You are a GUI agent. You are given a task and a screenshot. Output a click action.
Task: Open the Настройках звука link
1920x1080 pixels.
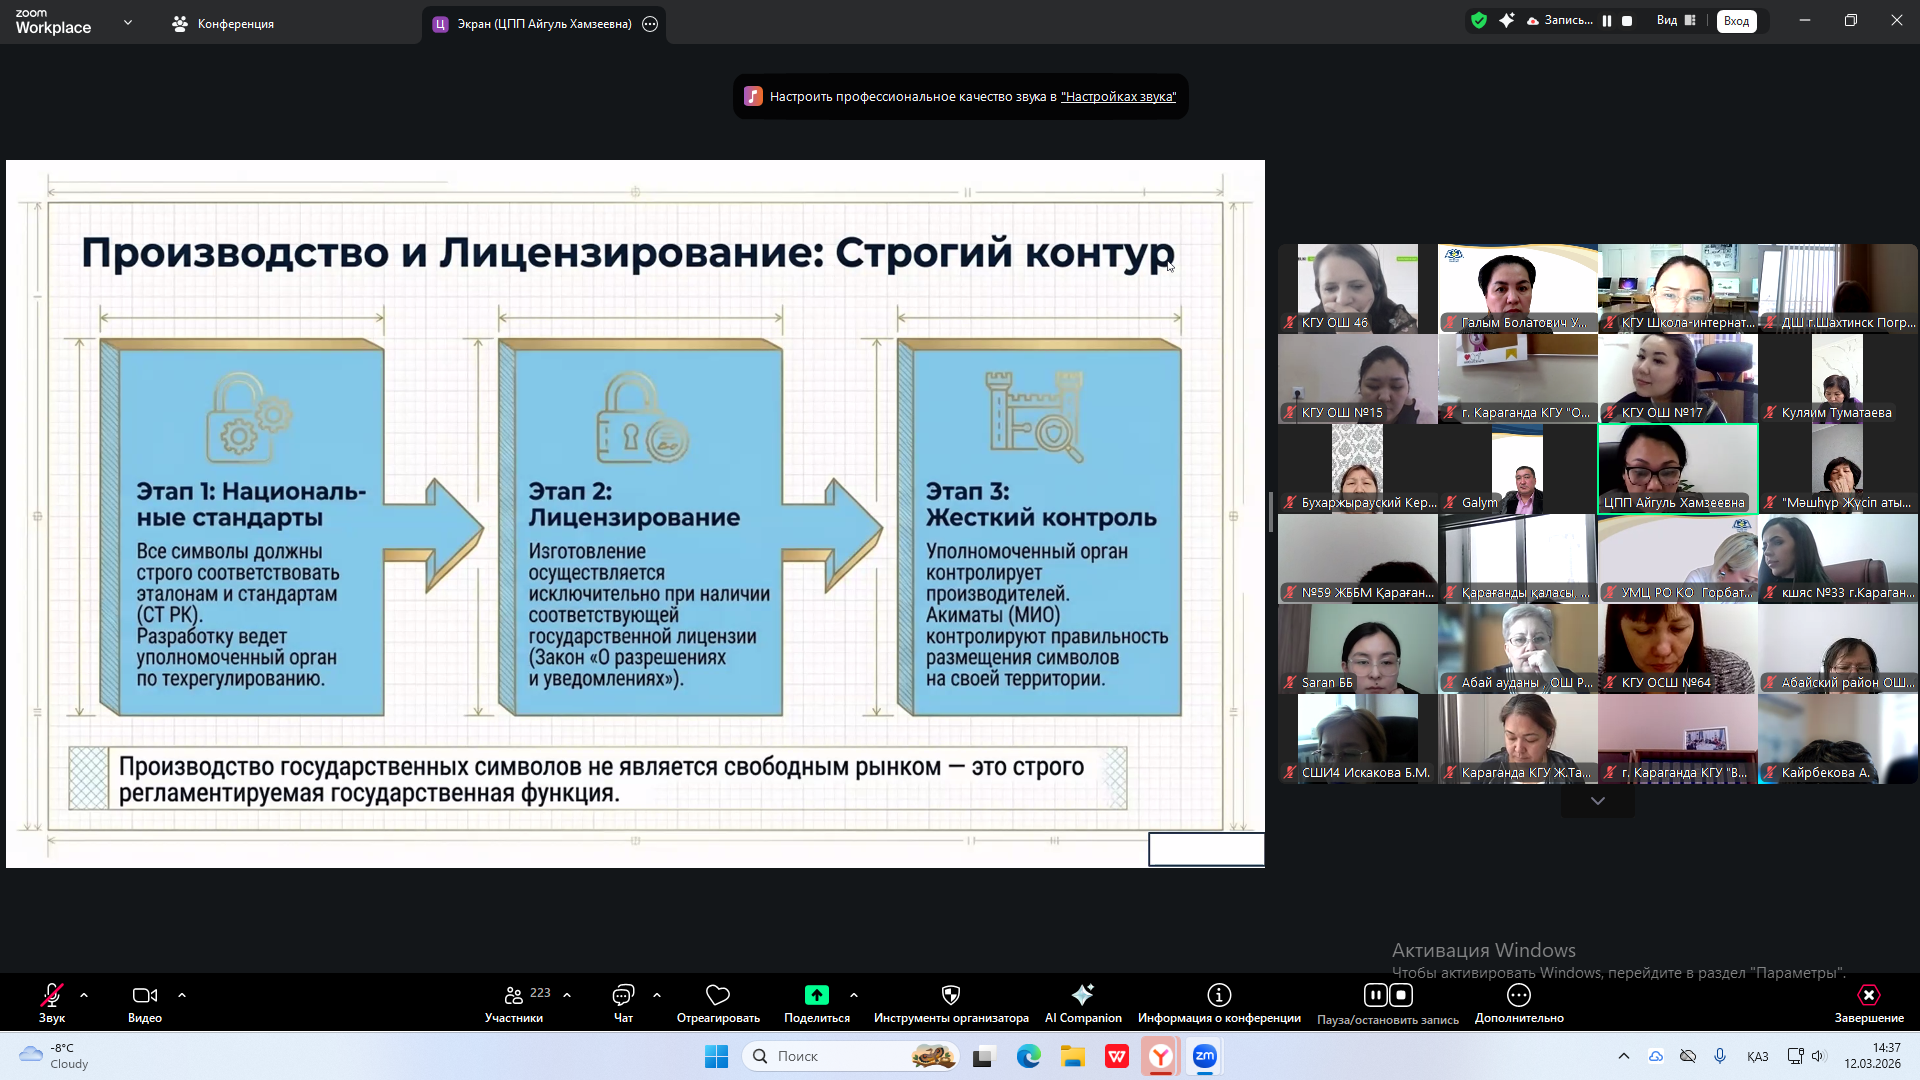point(1118,97)
